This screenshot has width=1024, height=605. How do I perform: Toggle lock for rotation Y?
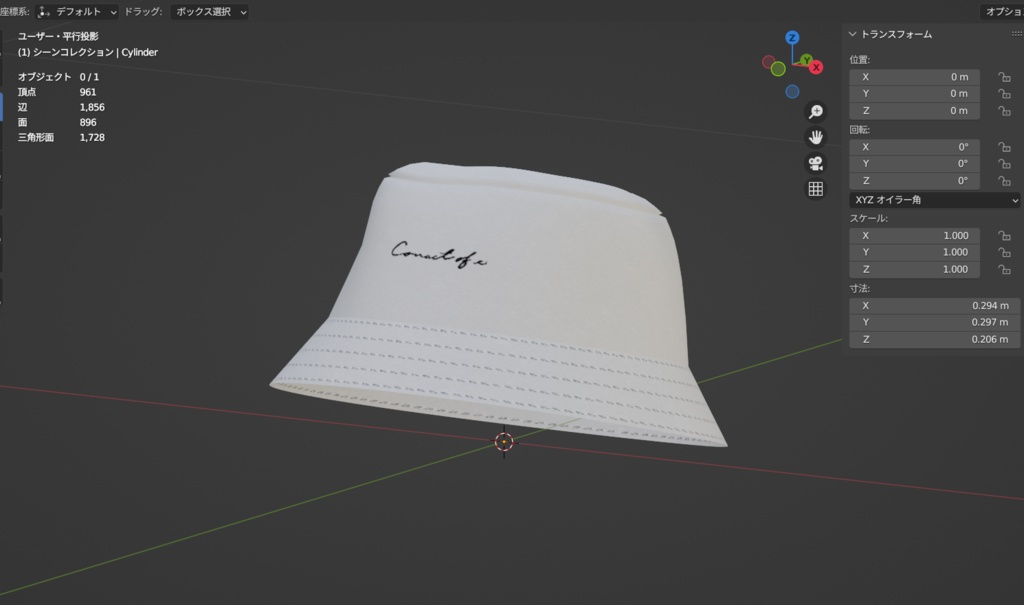tap(1004, 164)
